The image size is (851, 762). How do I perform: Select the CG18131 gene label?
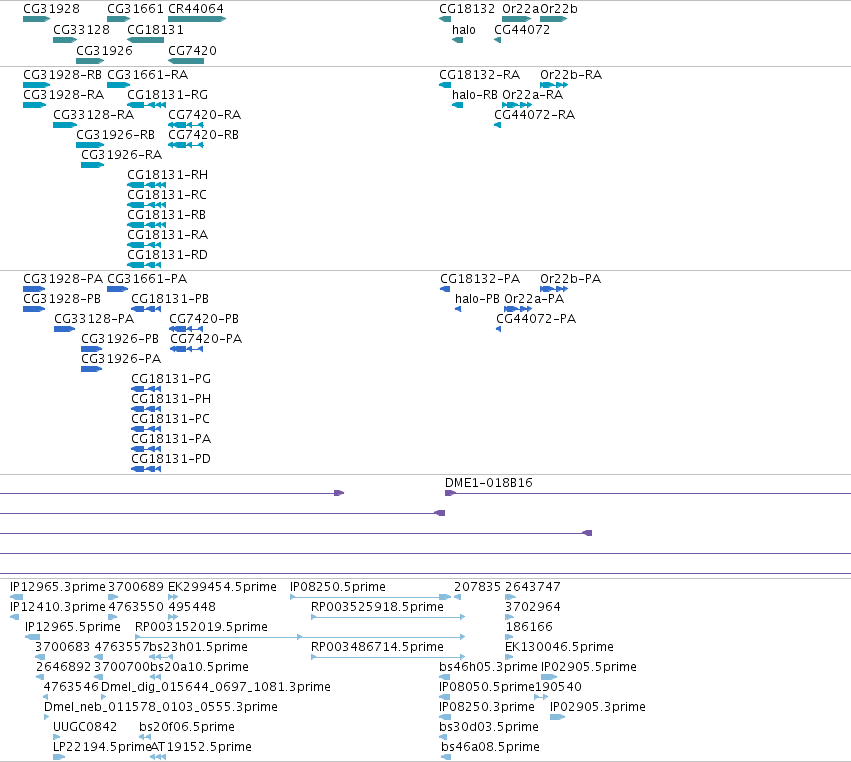155,29
